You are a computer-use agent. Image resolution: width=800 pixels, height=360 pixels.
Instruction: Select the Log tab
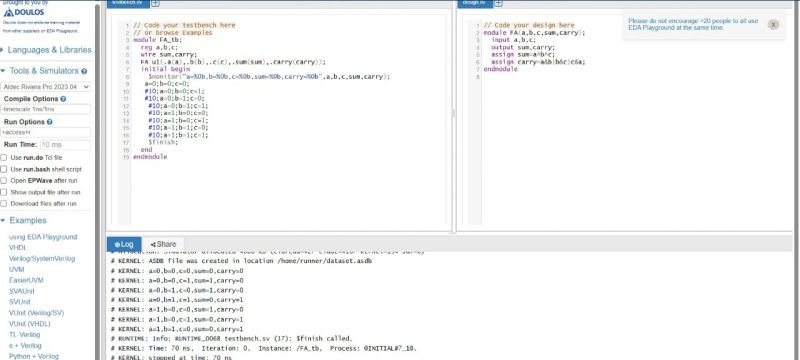[x=124, y=244]
